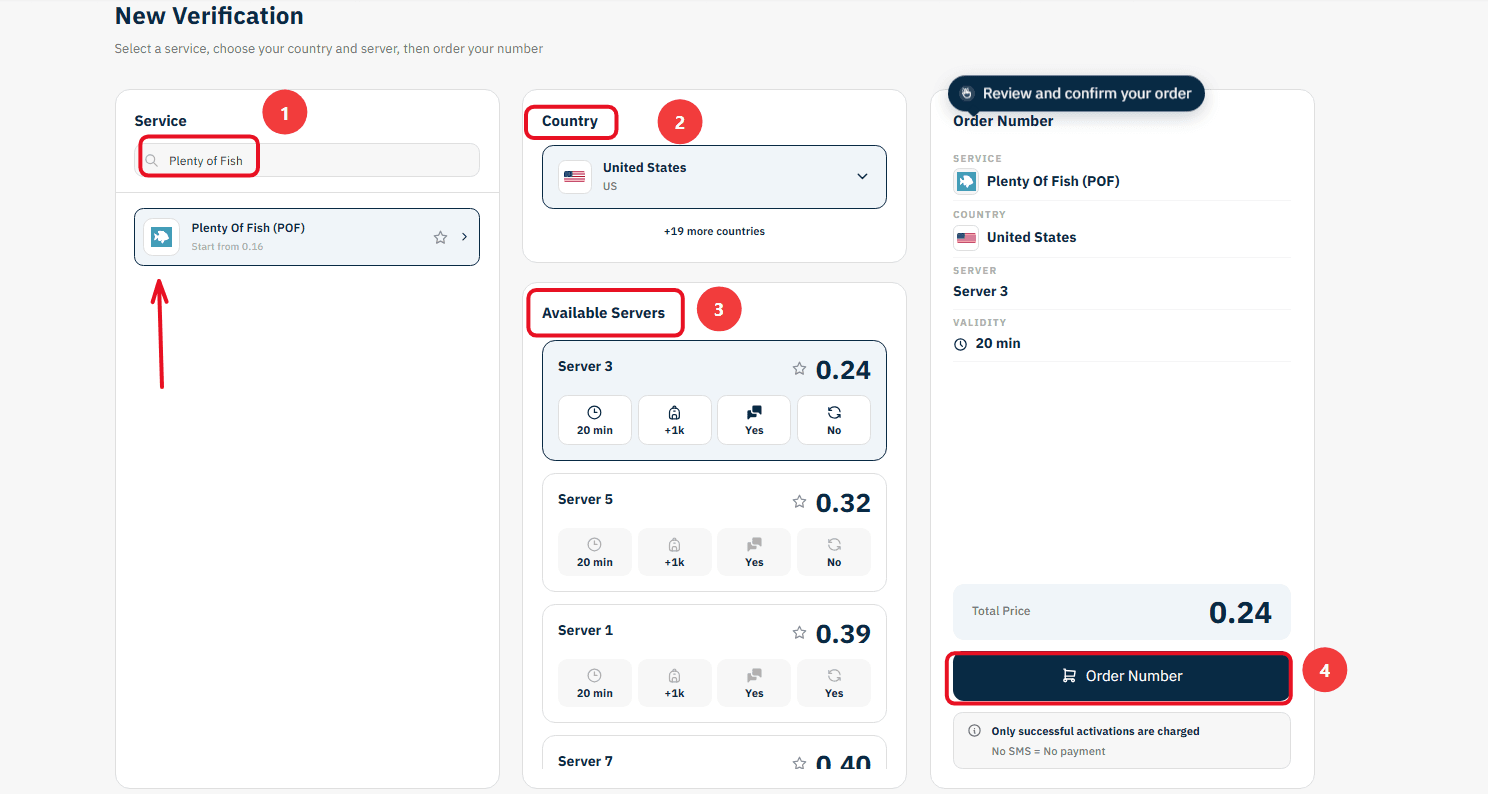Click the chat bubbles icon in Server 1
The height and width of the screenshot is (794, 1488).
[x=754, y=676]
